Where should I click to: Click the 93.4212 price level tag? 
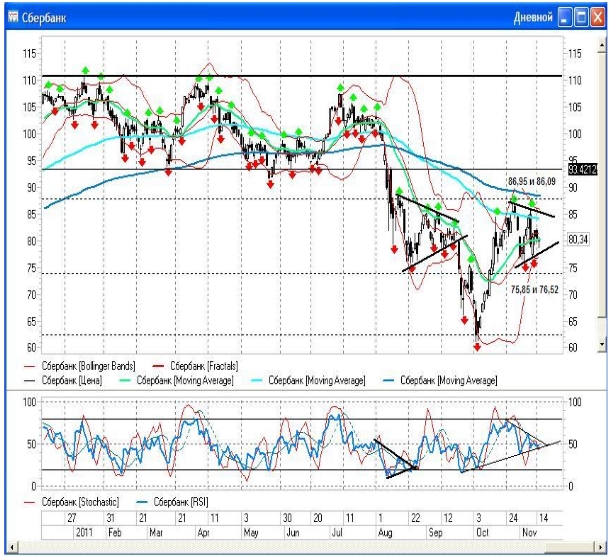click(x=582, y=170)
